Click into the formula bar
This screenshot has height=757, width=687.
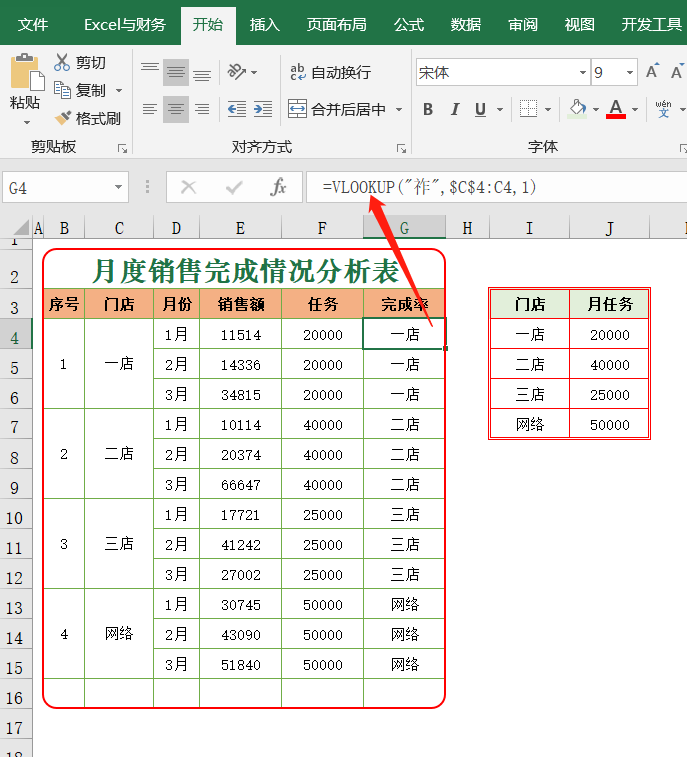click(x=496, y=187)
